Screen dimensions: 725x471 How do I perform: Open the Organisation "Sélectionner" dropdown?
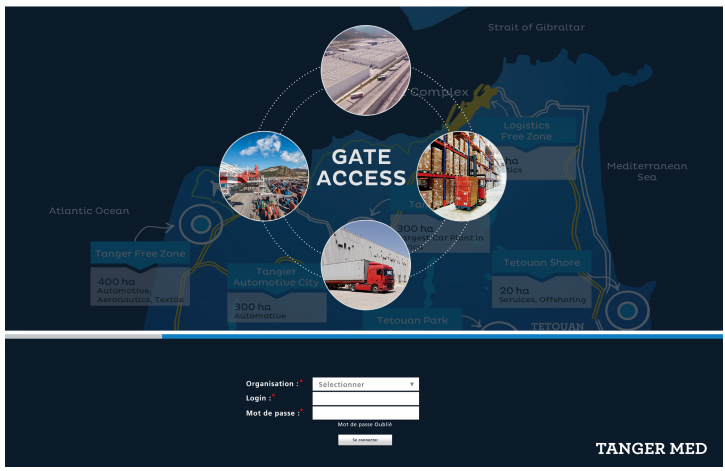click(x=365, y=384)
